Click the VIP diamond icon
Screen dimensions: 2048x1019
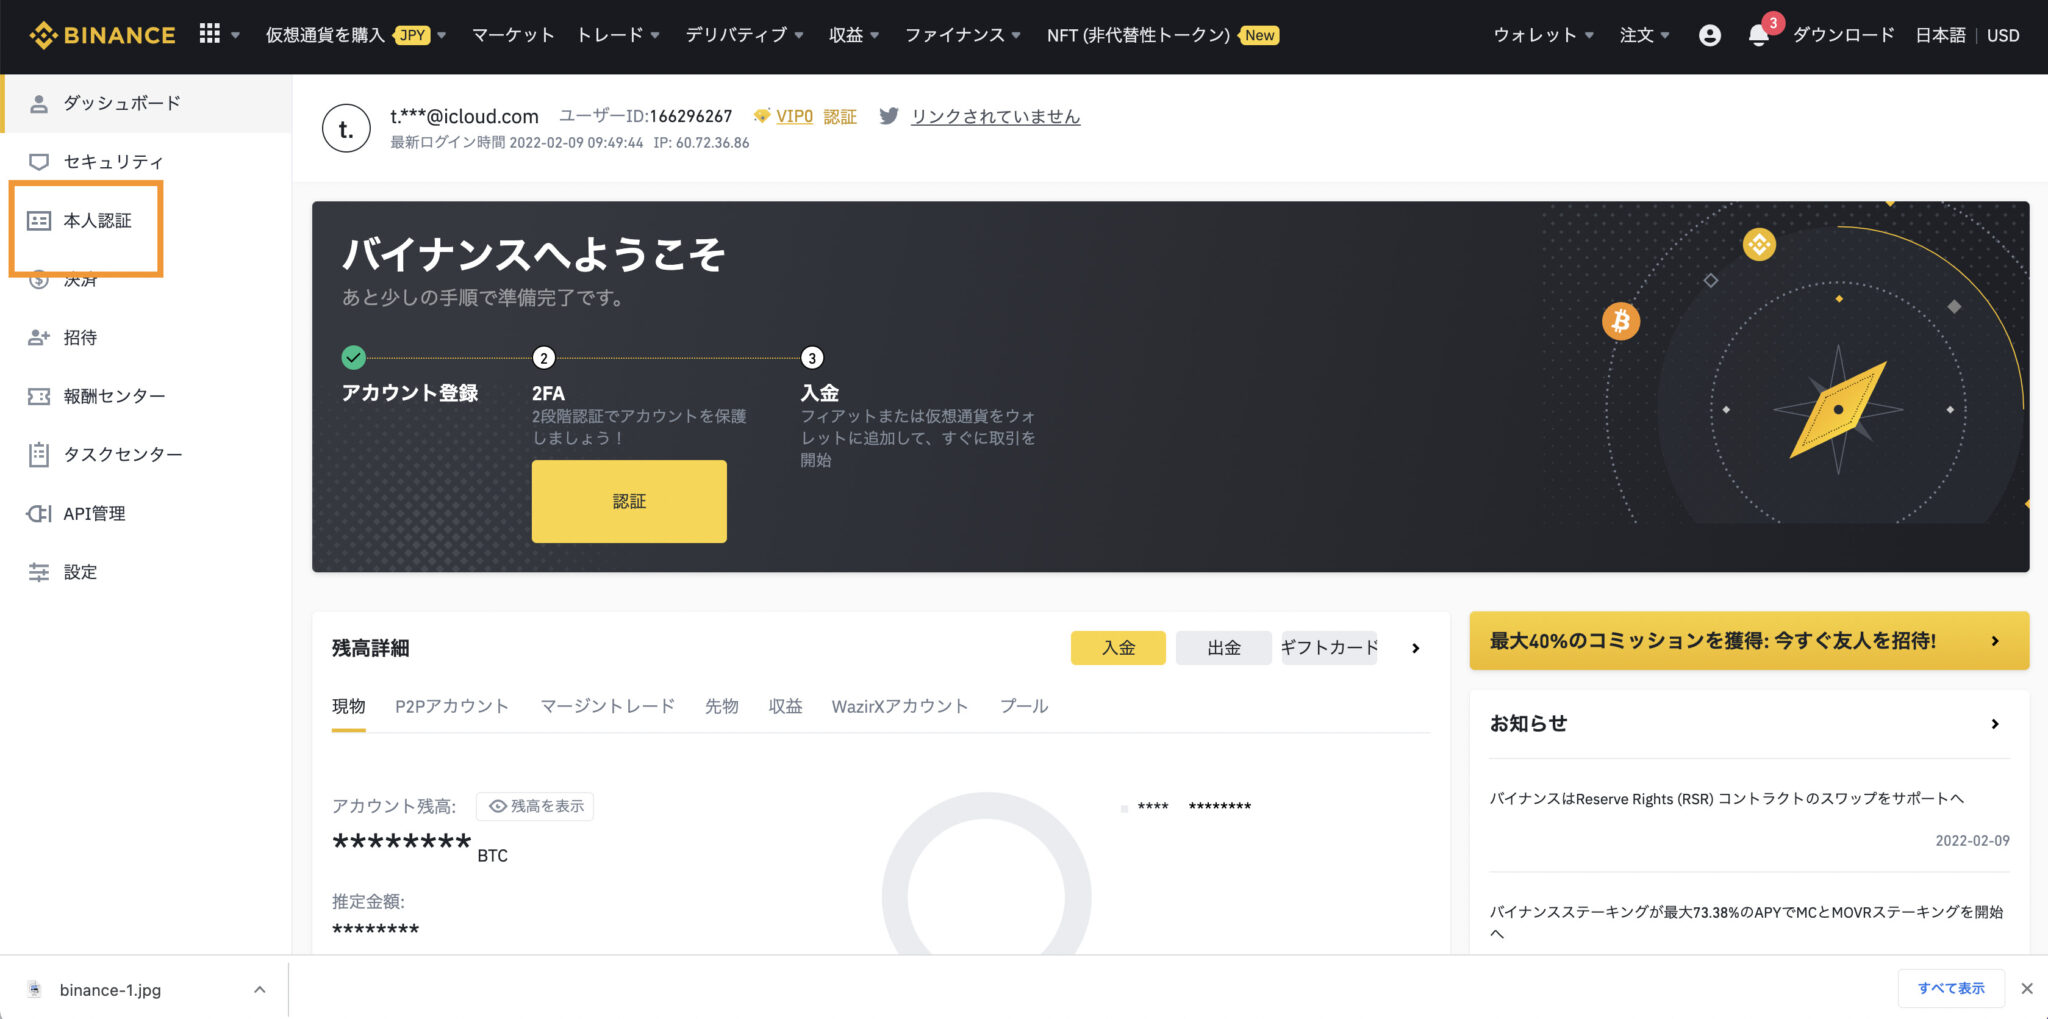tap(762, 116)
